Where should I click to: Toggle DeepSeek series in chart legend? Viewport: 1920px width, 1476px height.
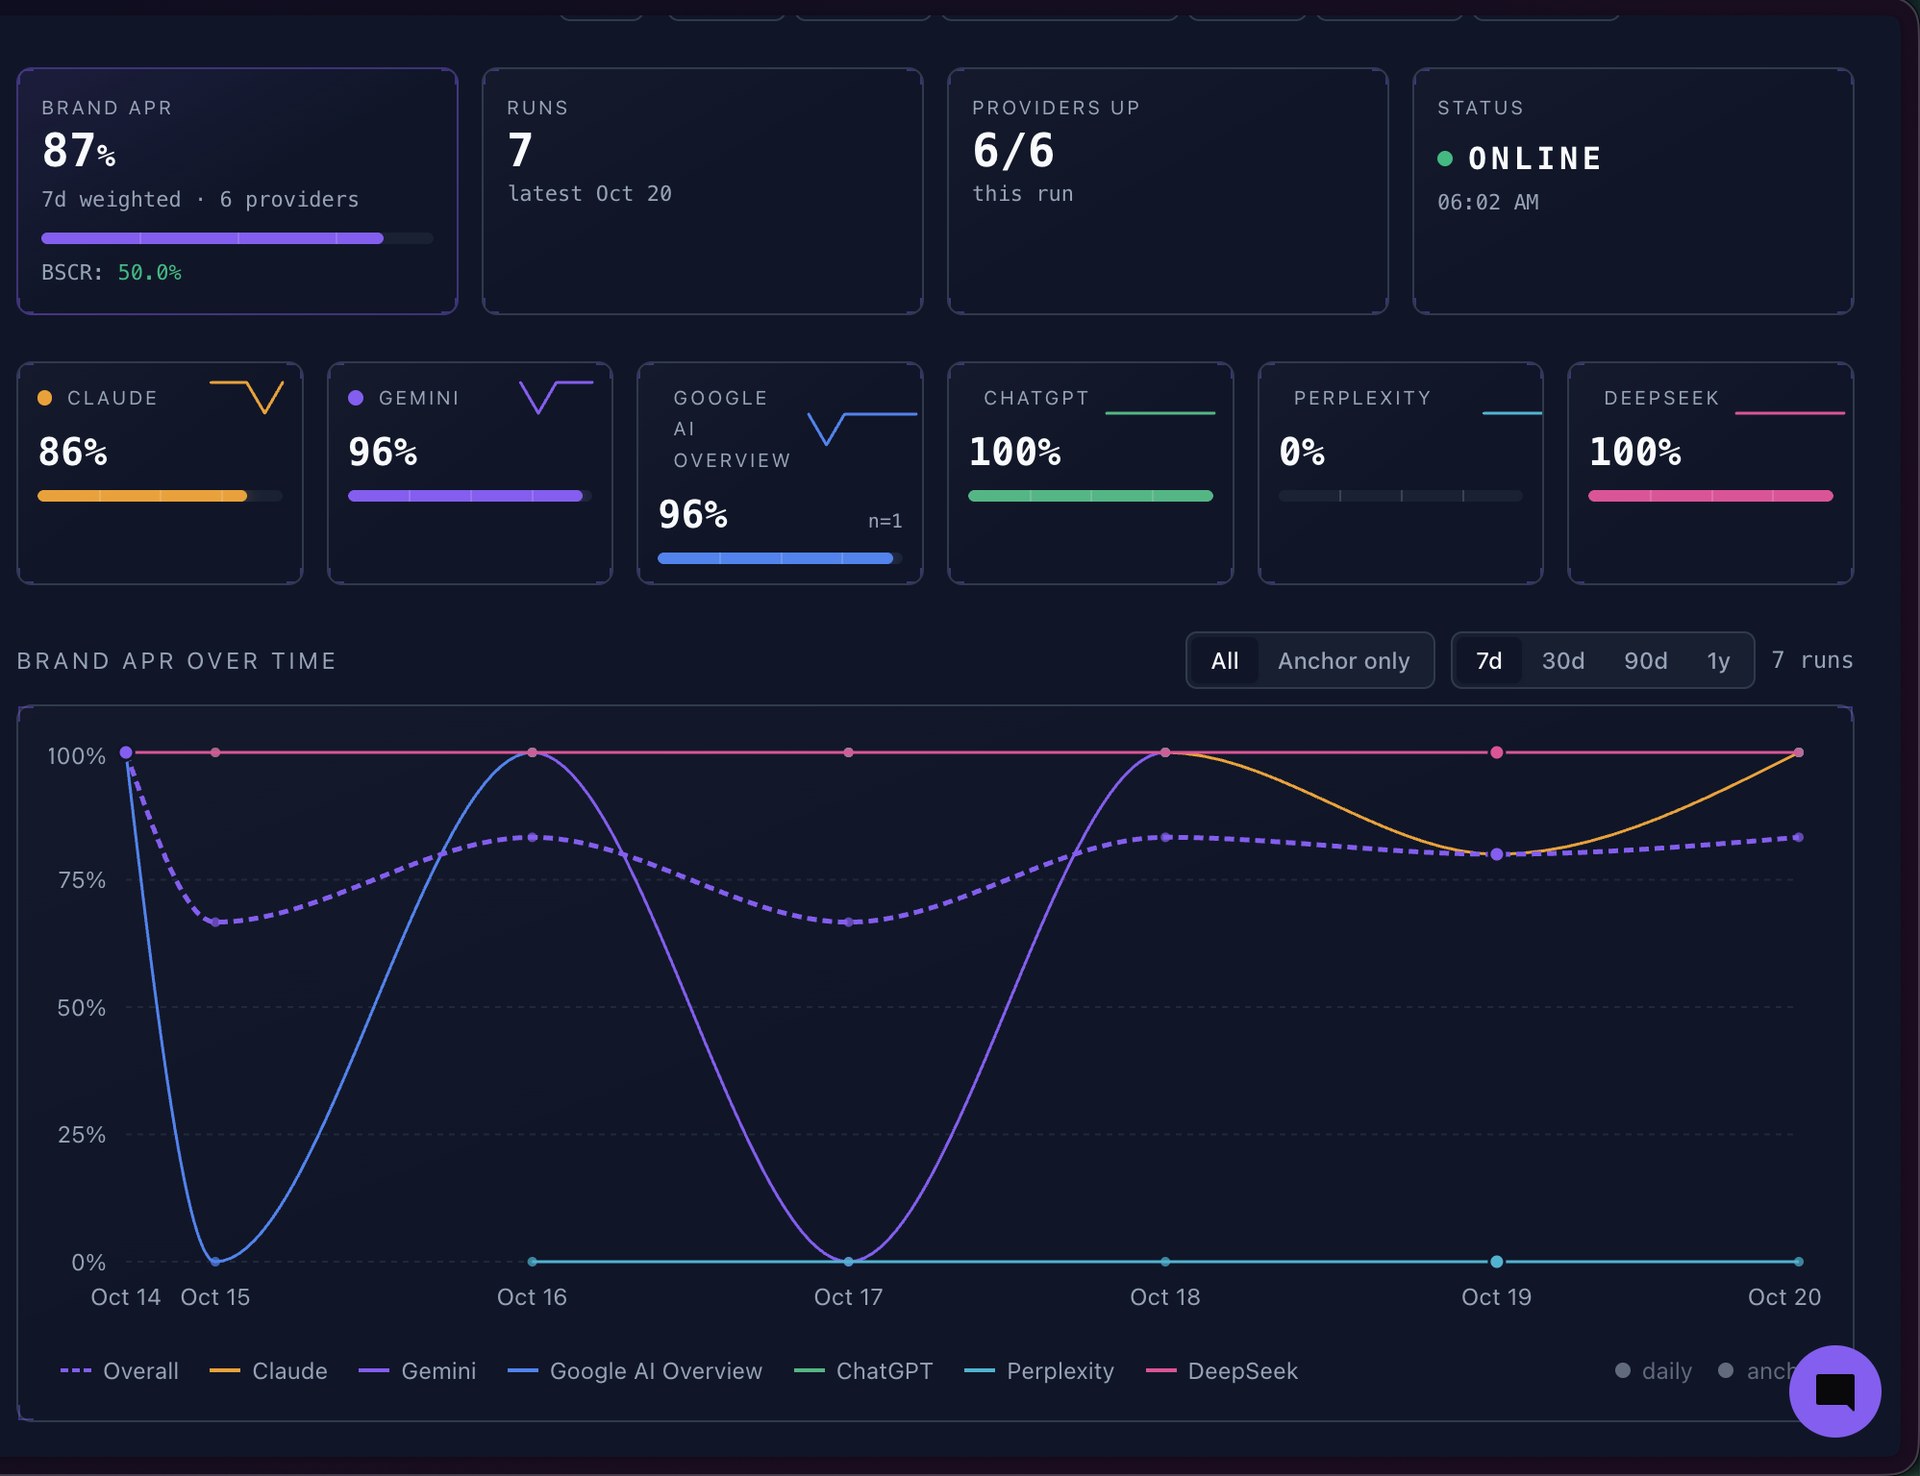(1221, 1371)
